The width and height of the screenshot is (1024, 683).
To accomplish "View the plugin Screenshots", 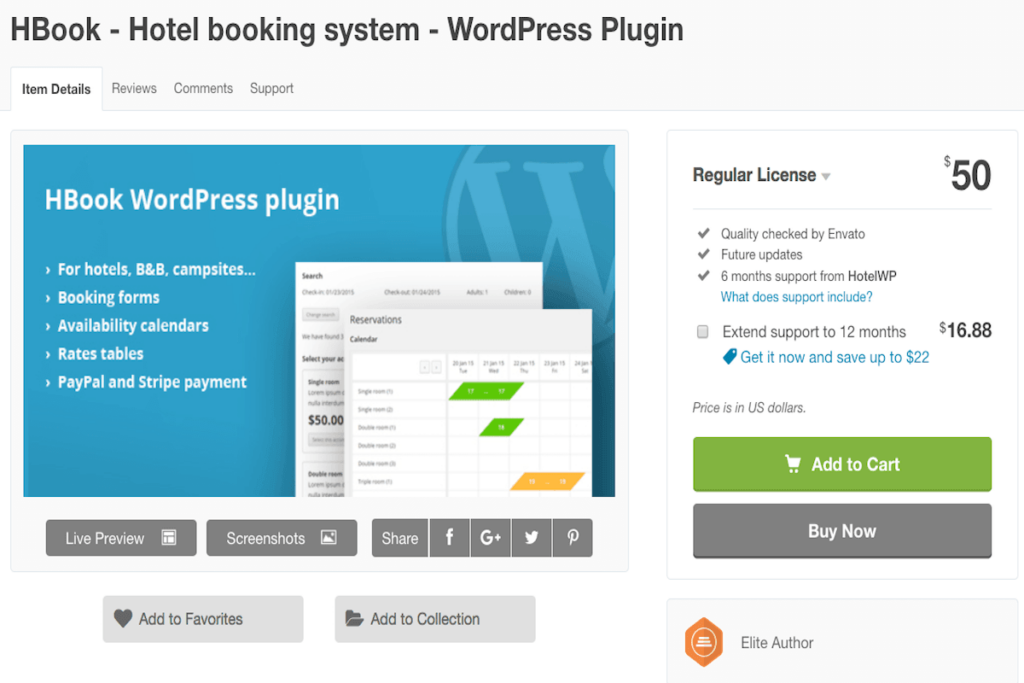I will [x=281, y=538].
